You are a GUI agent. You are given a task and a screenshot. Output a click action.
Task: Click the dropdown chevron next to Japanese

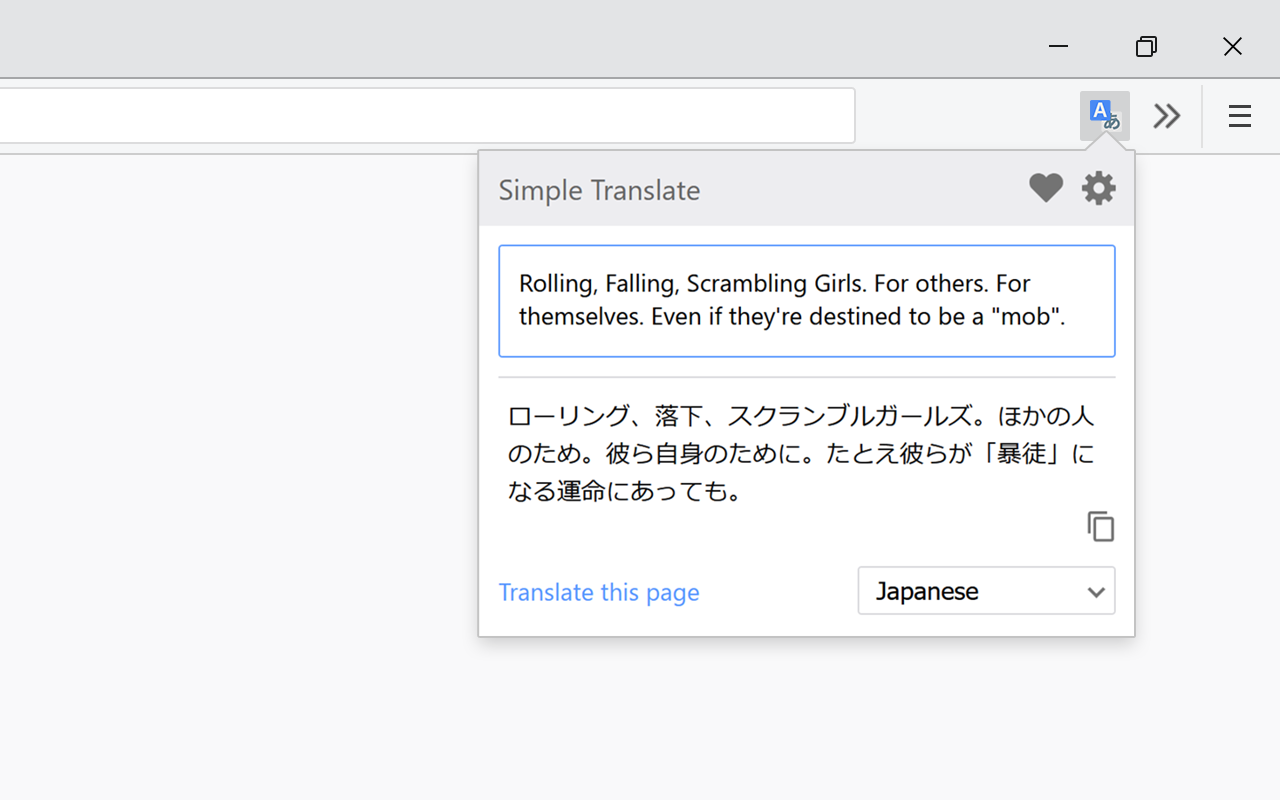click(x=1096, y=591)
